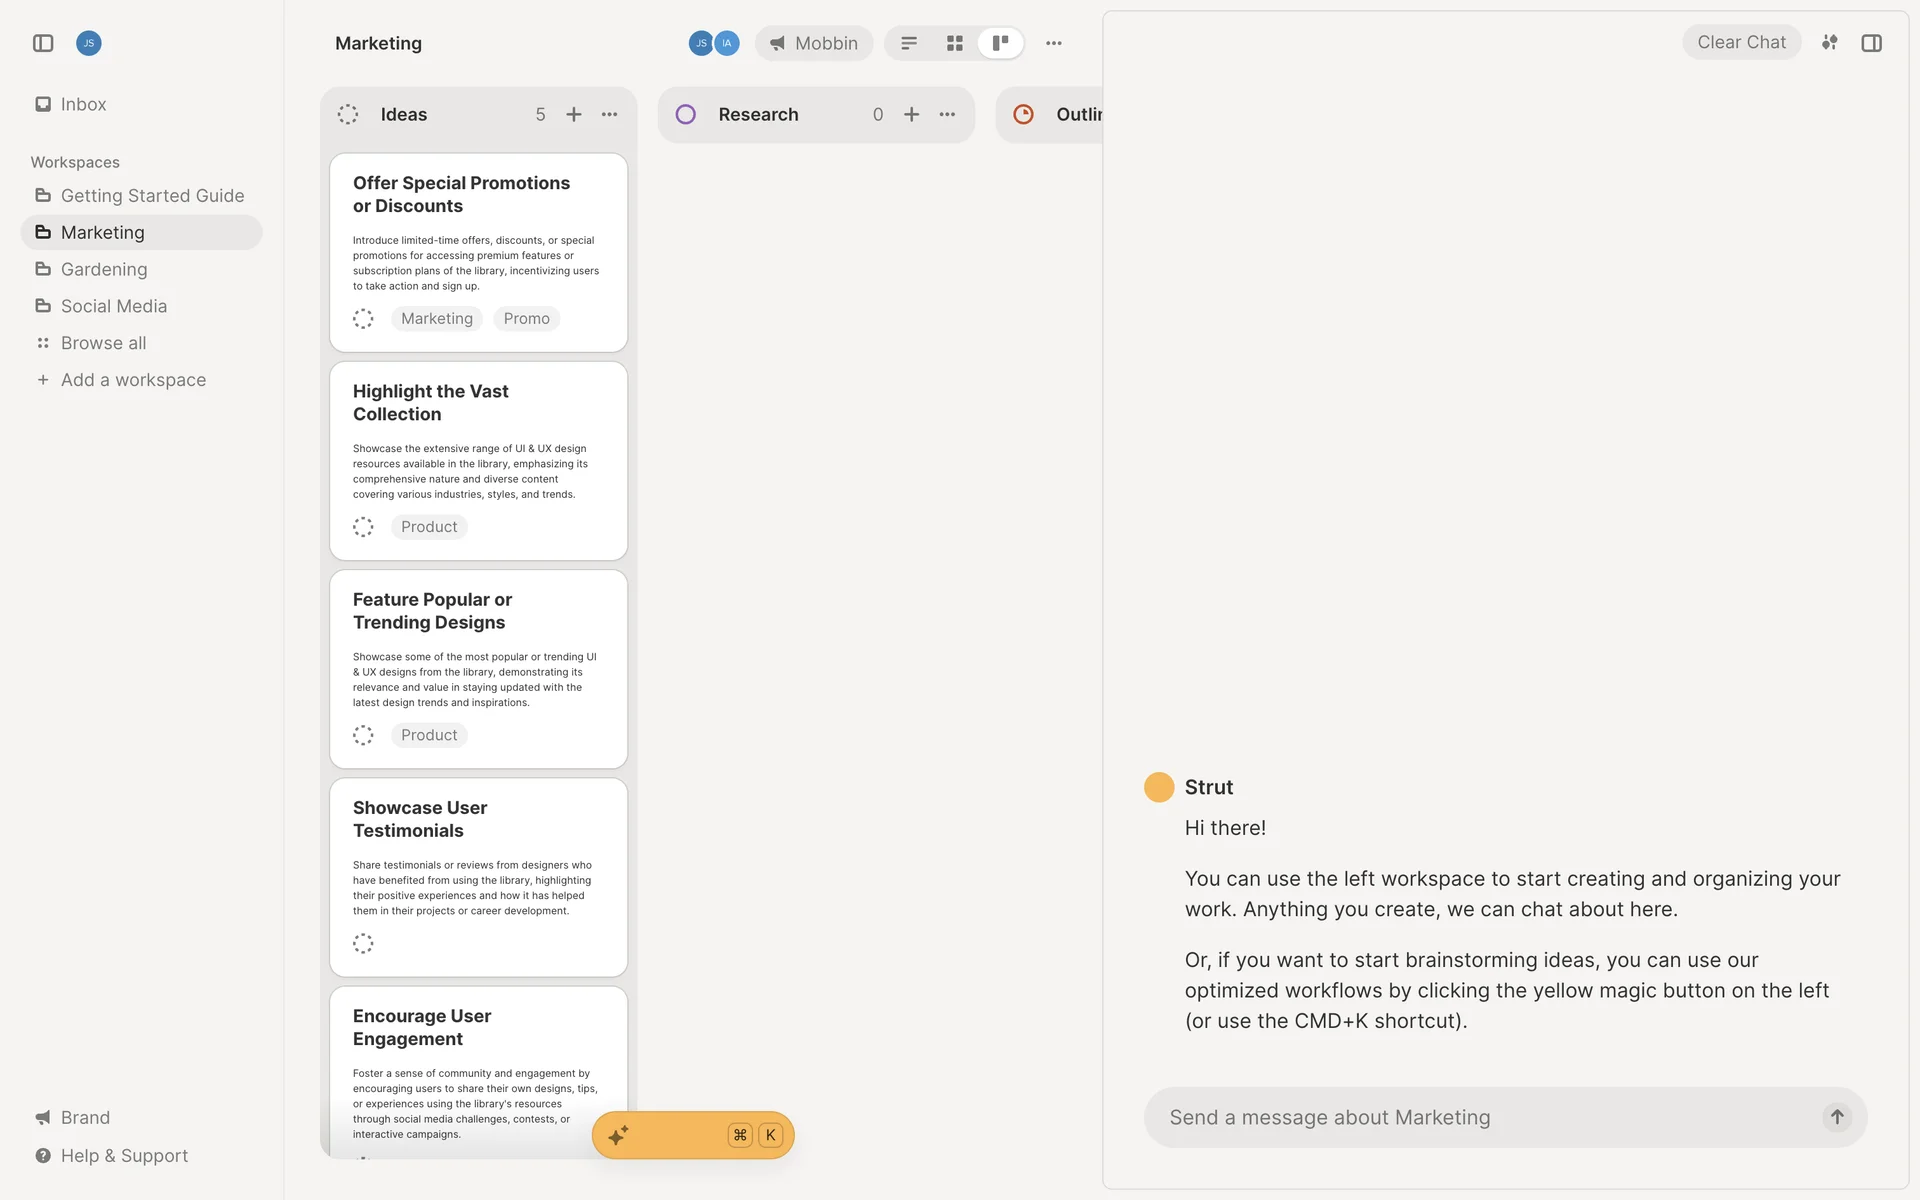Viewport: 1920px width, 1200px height.
Task: Click the orange Strut avatar circle
Action: pyautogui.click(x=1158, y=787)
